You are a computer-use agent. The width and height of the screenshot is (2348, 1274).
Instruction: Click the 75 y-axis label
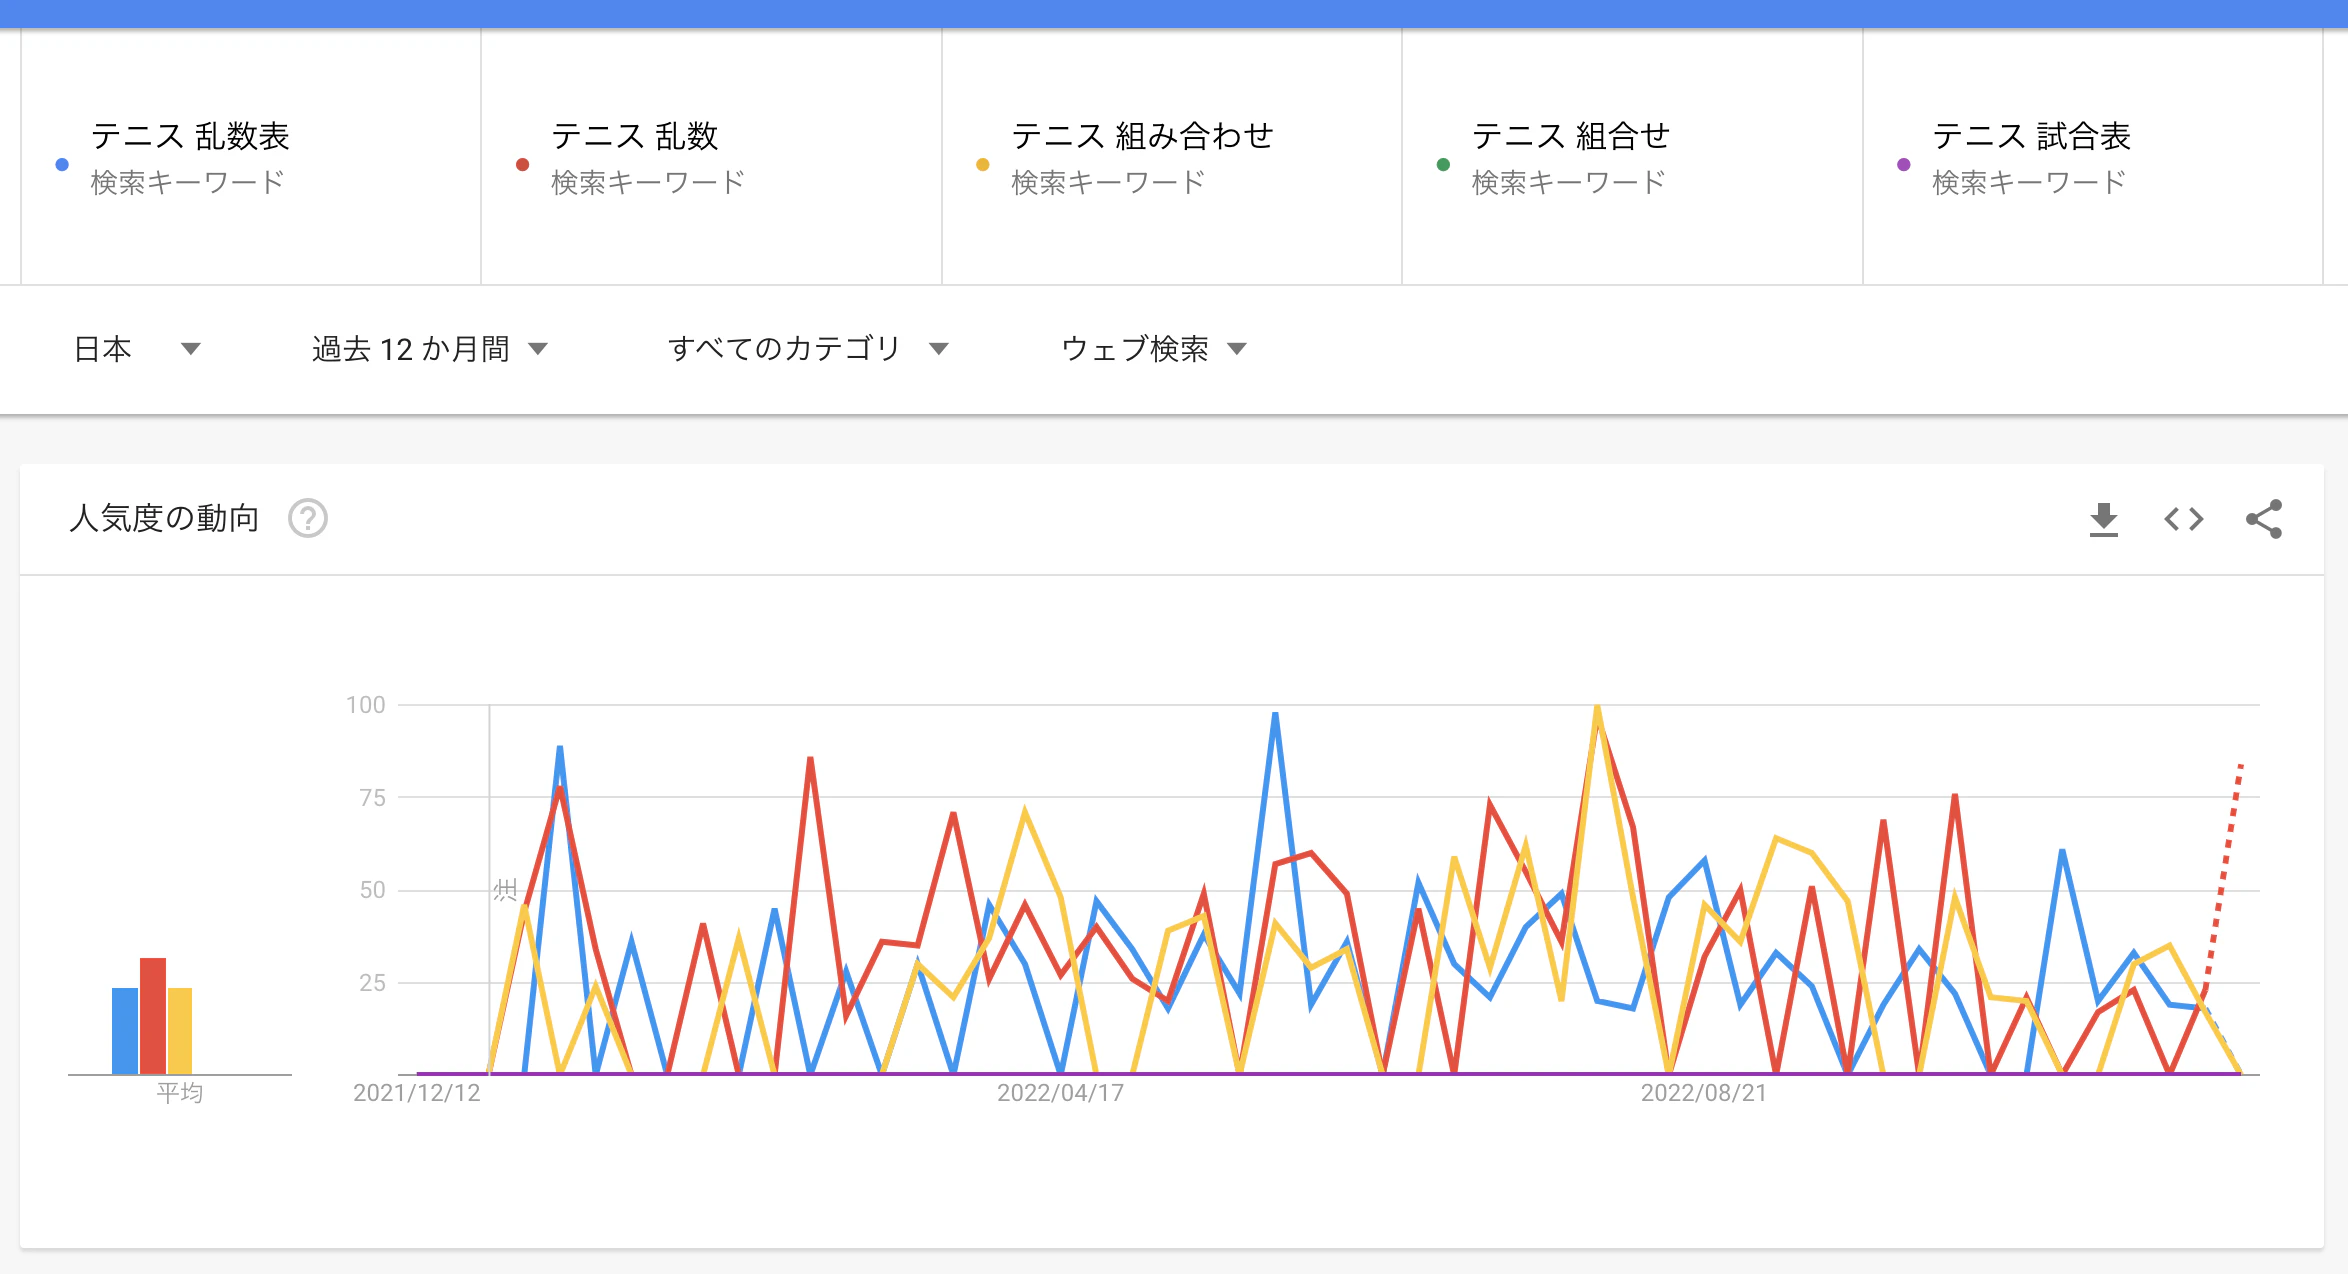coord(373,798)
